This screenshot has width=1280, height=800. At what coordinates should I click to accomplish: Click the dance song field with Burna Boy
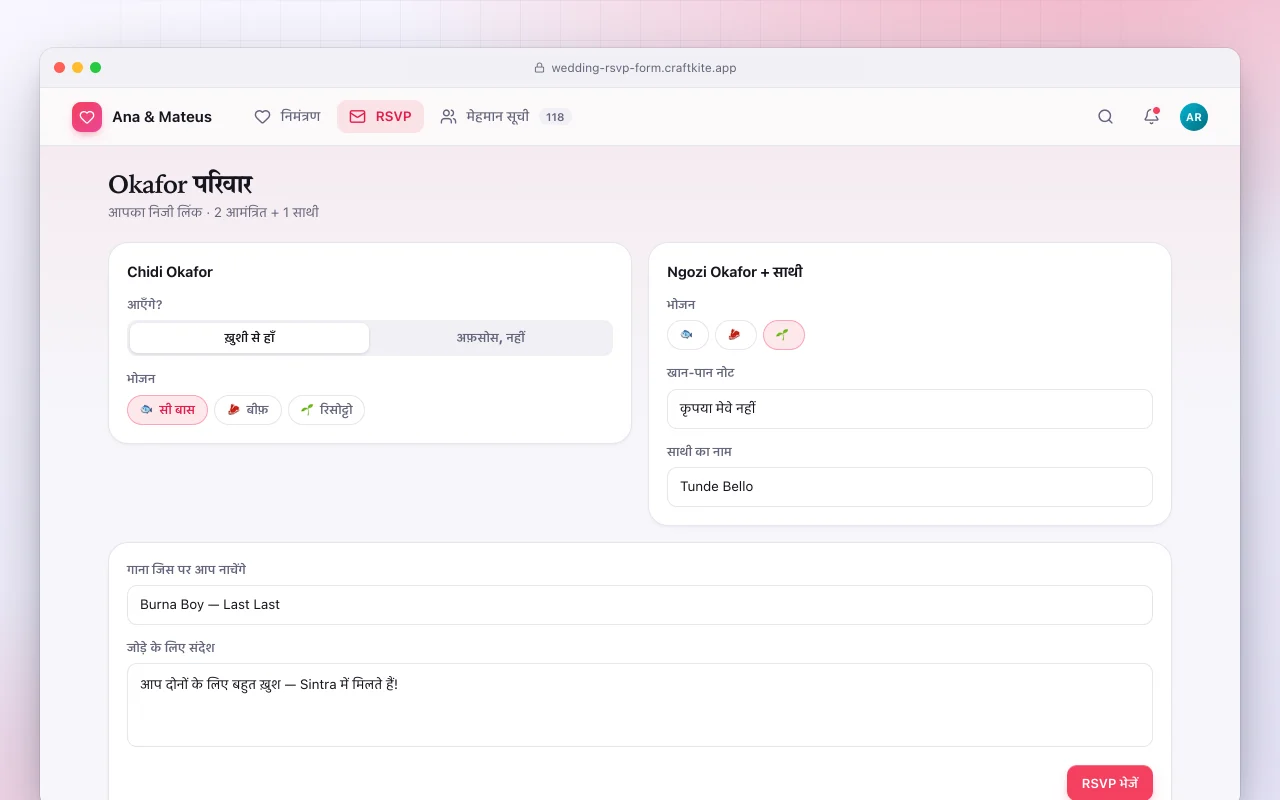pyautogui.click(x=640, y=605)
